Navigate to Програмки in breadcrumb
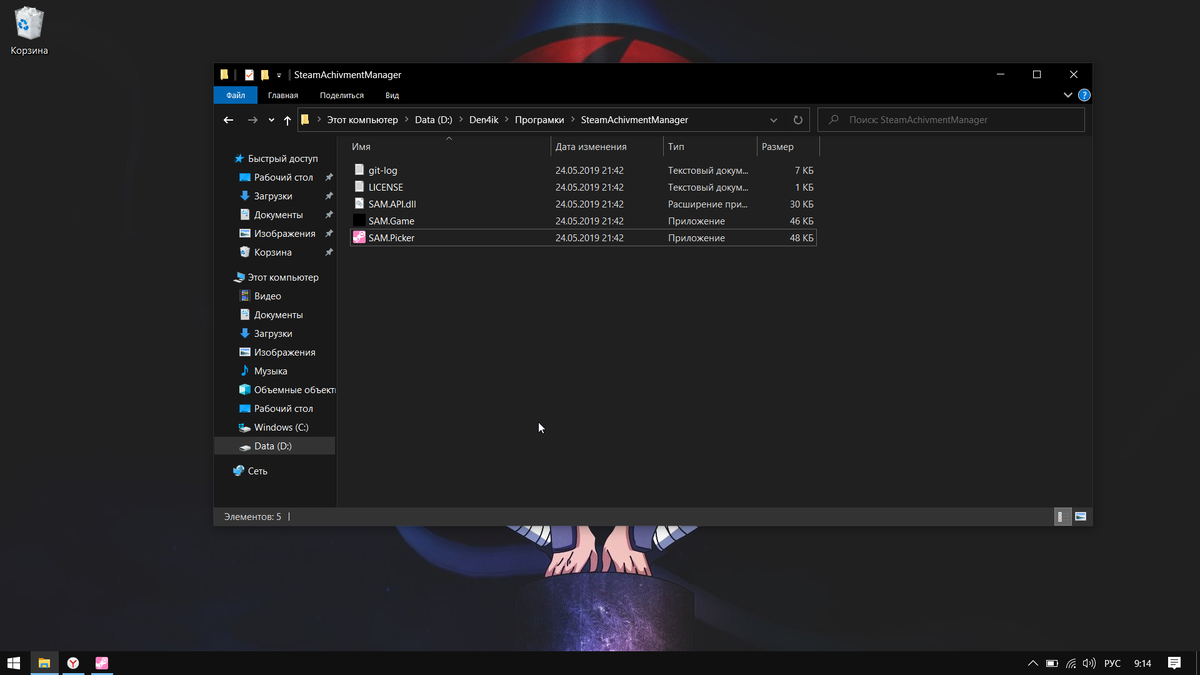1200x675 pixels. pyautogui.click(x=540, y=120)
